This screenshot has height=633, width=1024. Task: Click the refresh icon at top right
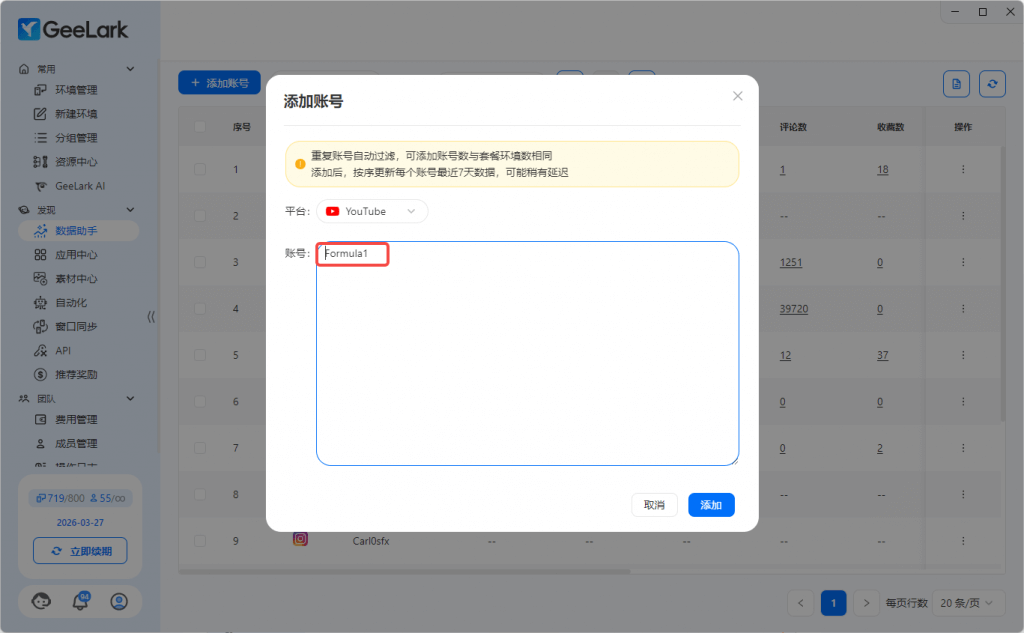[991, 84]
